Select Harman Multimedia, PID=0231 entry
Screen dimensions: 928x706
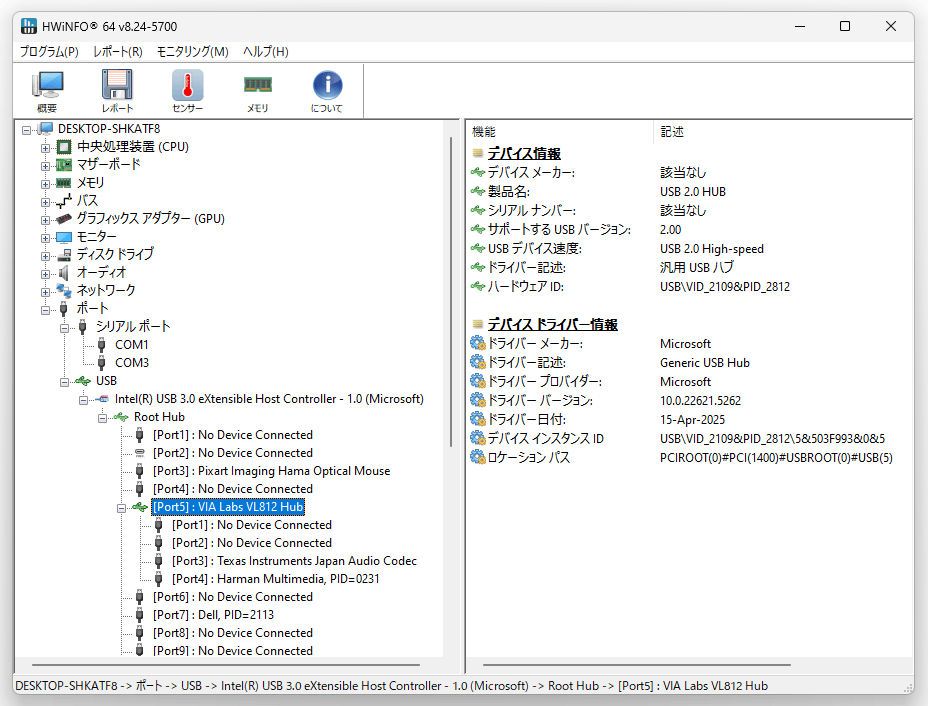[276, 579]
